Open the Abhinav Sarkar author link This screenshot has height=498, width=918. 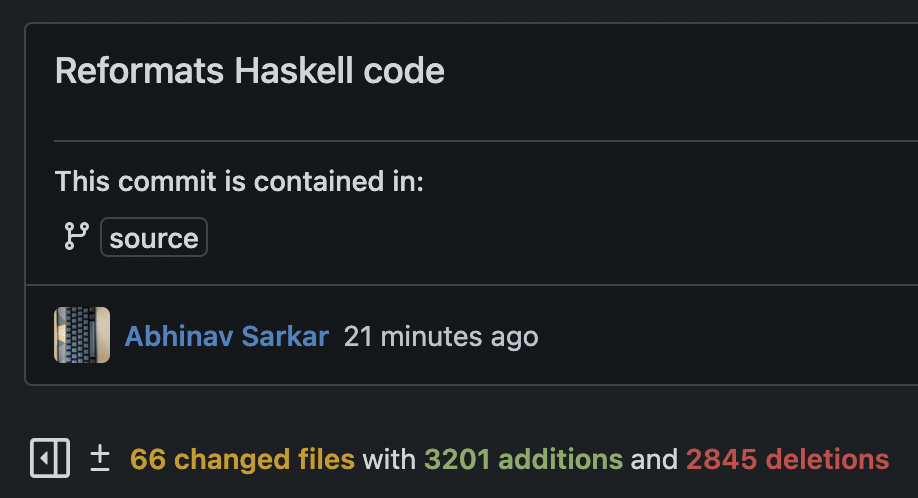pos(226,336)
